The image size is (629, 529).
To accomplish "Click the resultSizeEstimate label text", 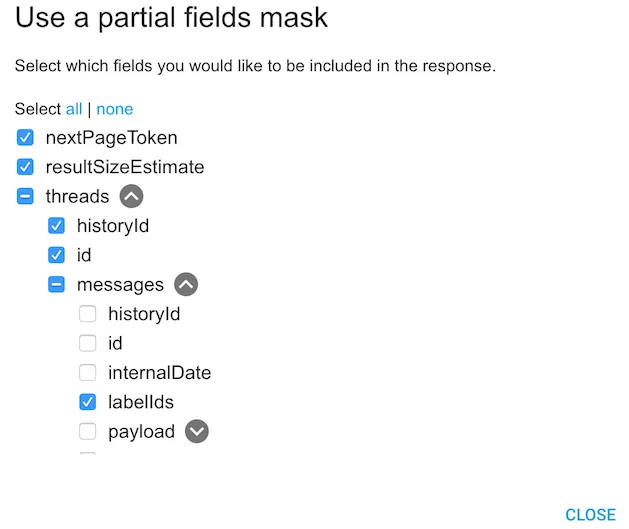I will tap(125, 167).
